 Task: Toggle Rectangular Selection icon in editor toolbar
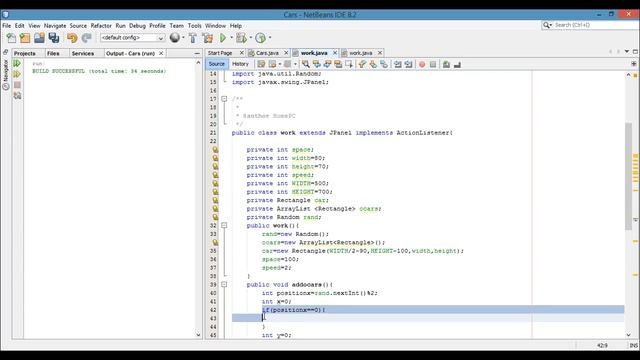click(x=349, y=64)
